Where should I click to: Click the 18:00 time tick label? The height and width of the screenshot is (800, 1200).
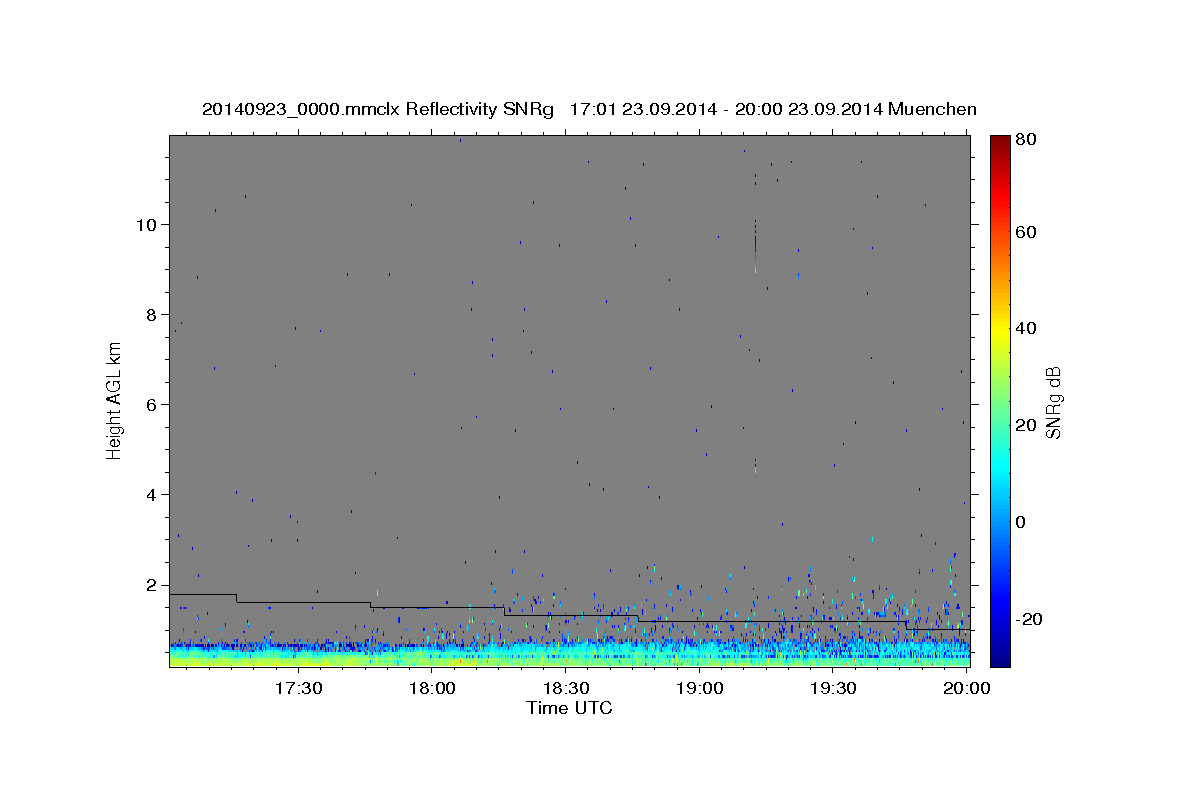pyautogui.click(x=433, y=688)
